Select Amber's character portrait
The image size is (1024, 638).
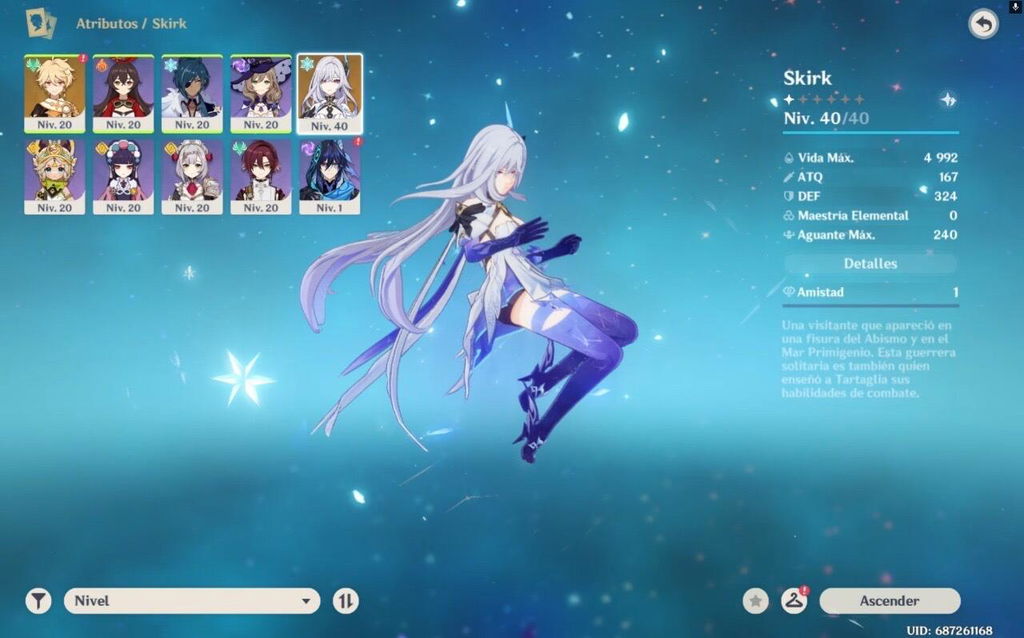pos(123,94)
